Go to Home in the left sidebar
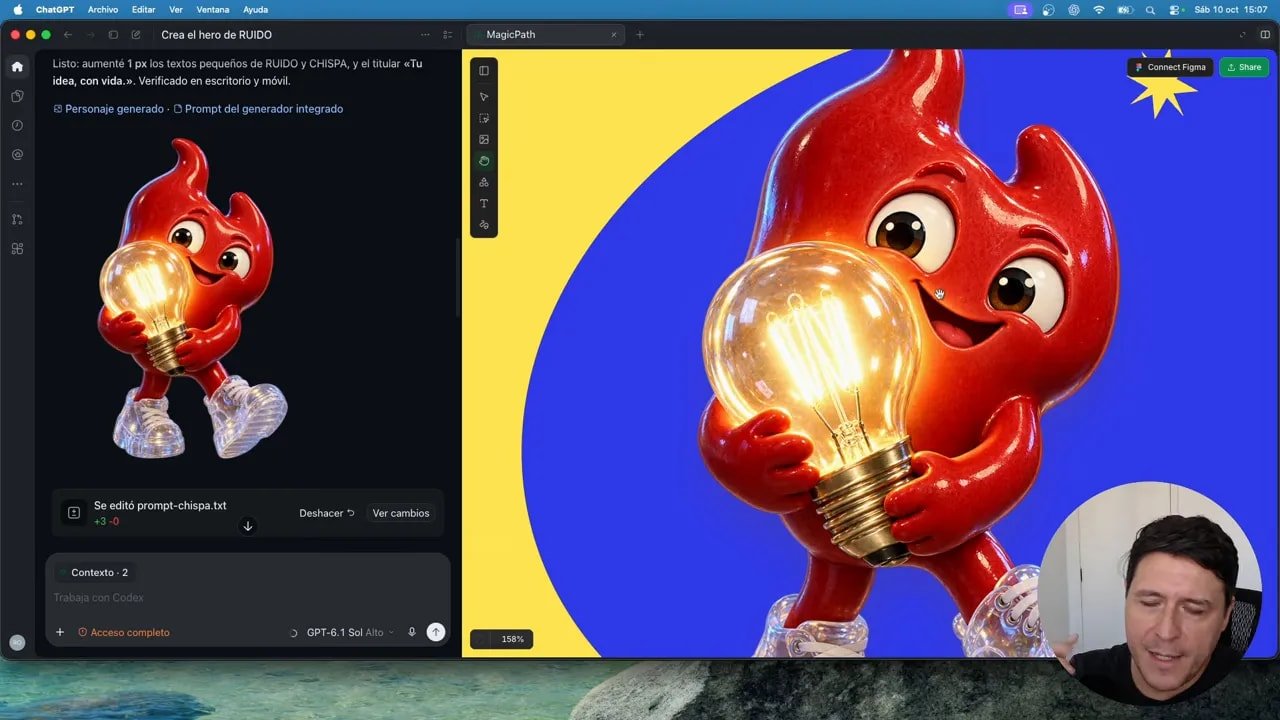This screenshot has width=1280, height=720. pyautogui.click(x=17, y=67)
